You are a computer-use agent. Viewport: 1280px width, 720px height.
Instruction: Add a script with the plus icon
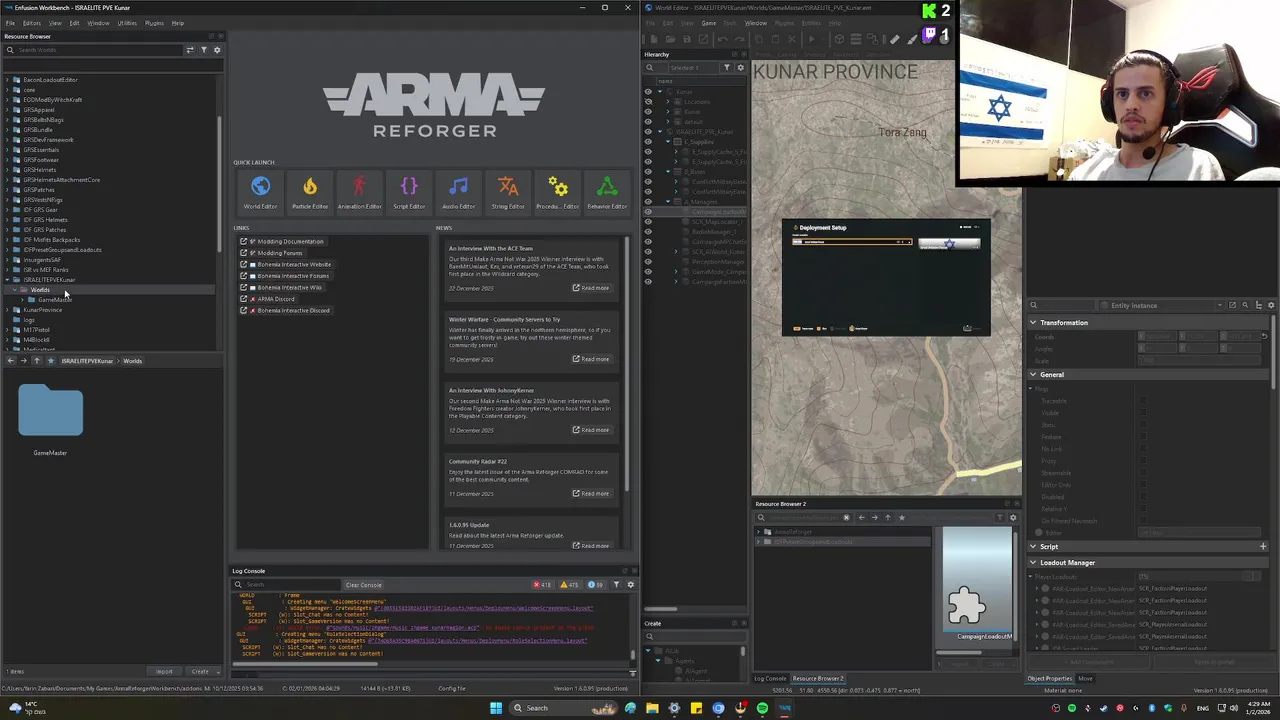pyautogui.click(x=1263, y=547)
